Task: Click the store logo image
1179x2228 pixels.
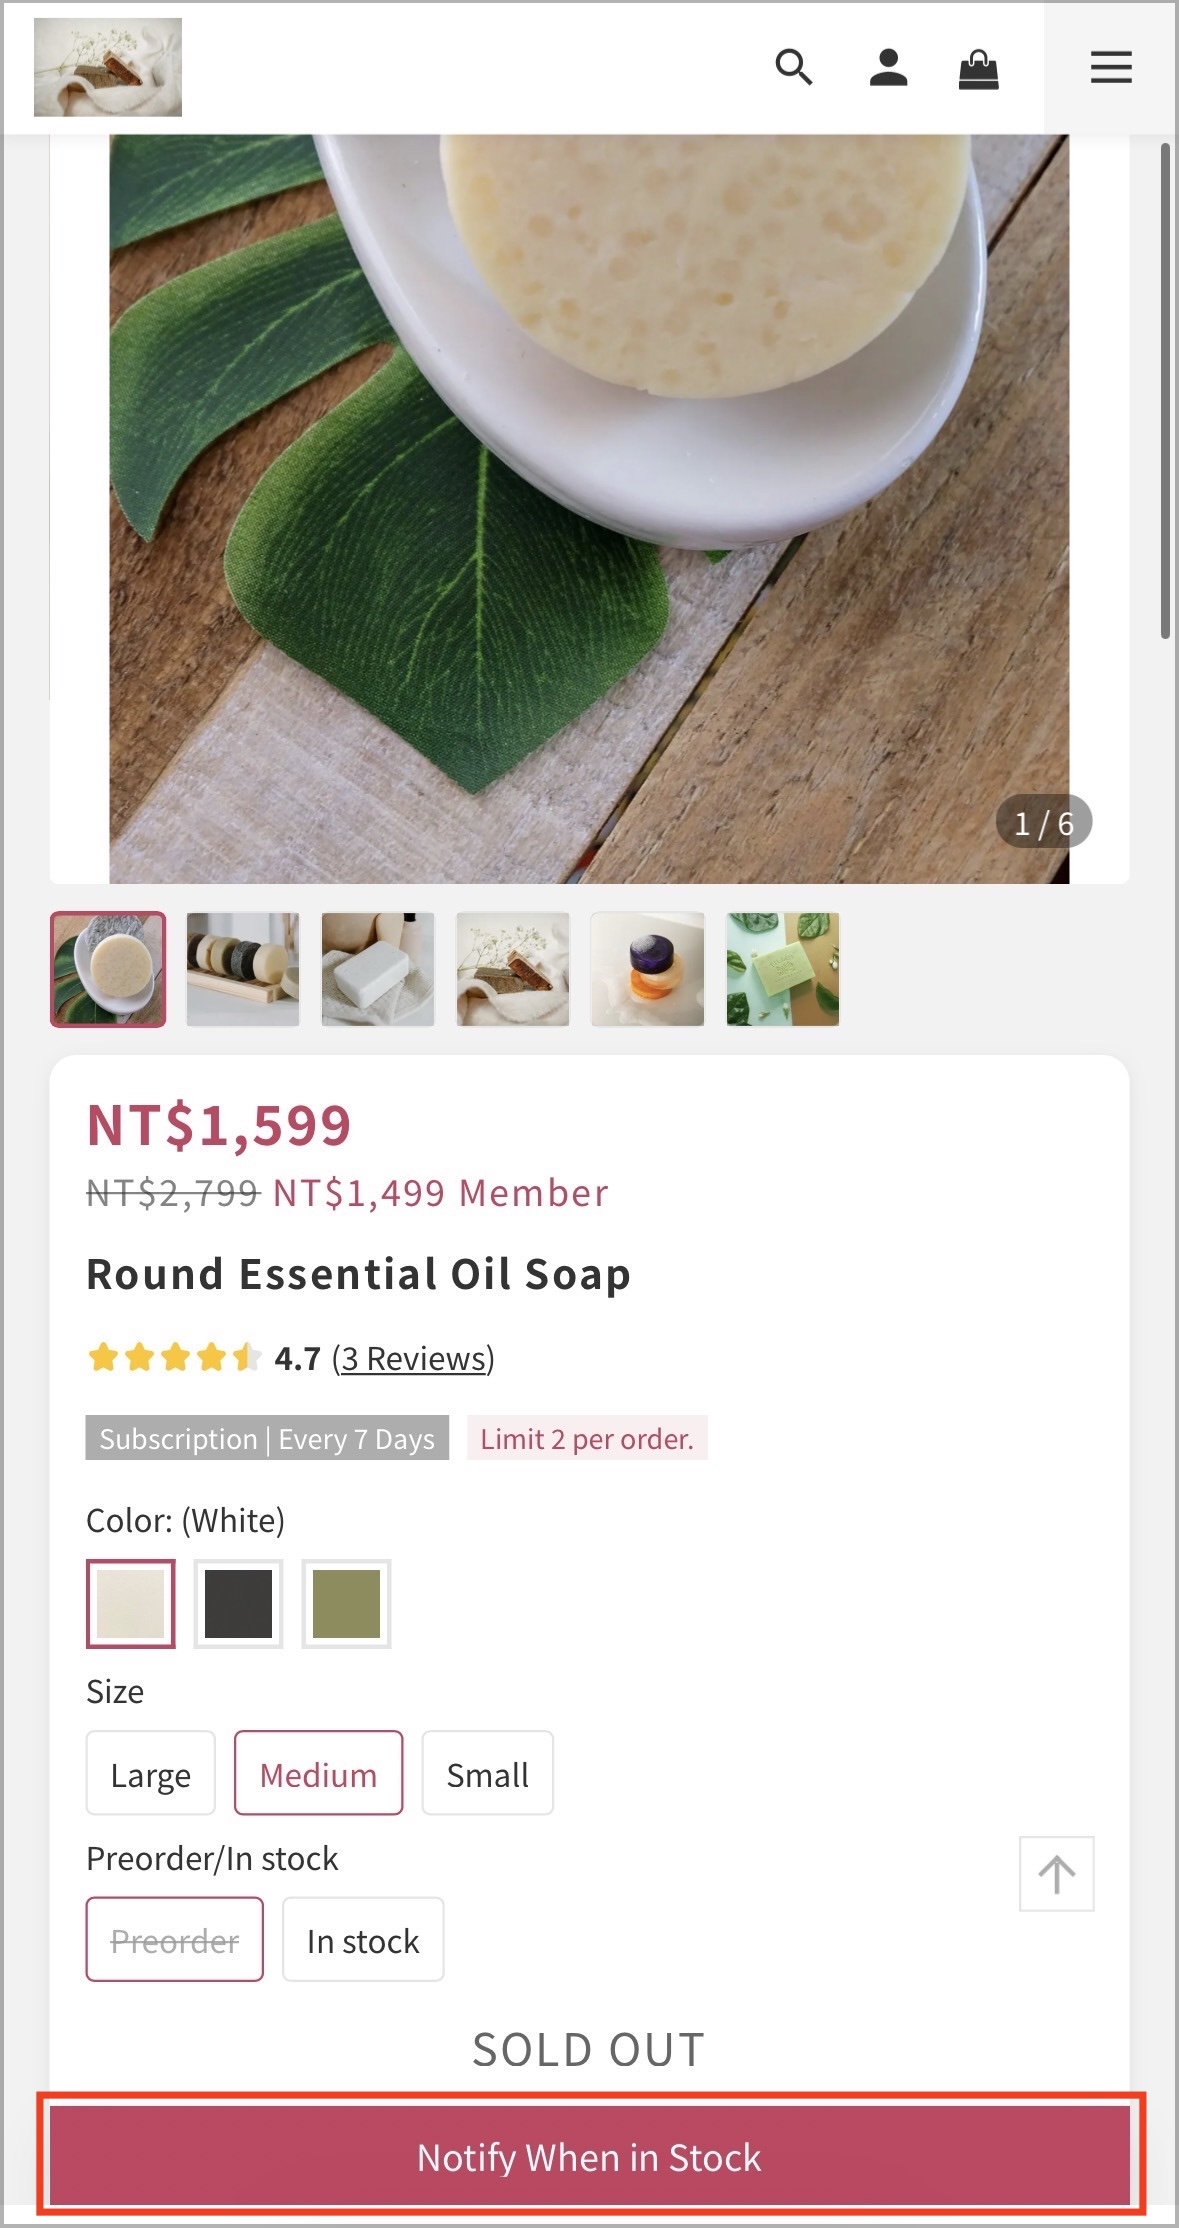Action: pyautogui.click(x=108, y=67)
